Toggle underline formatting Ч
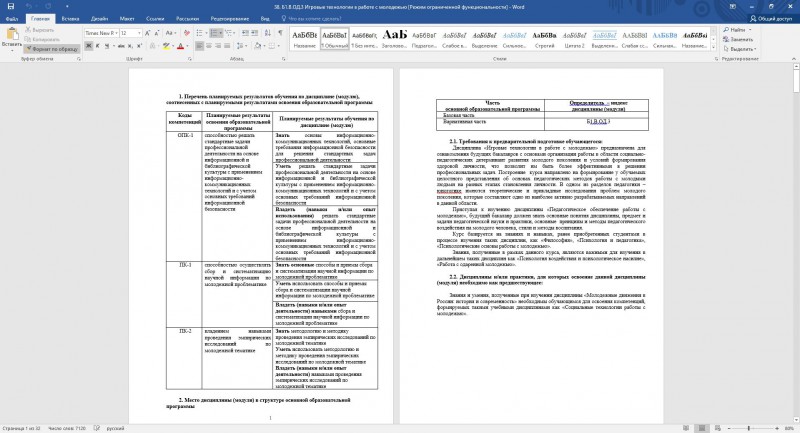The height and width of the screenshot is (433, 800). [x=106, y=46]
